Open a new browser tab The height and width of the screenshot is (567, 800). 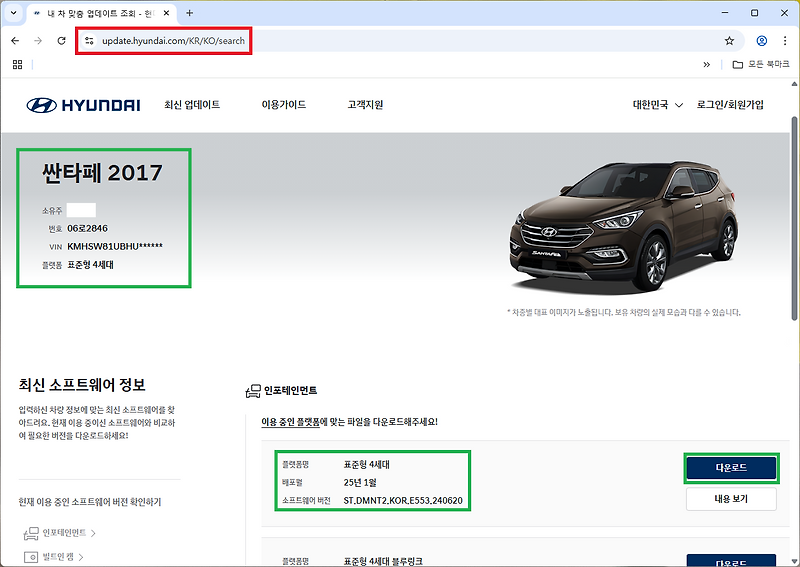pyautogui.click(x=189, y=13)
